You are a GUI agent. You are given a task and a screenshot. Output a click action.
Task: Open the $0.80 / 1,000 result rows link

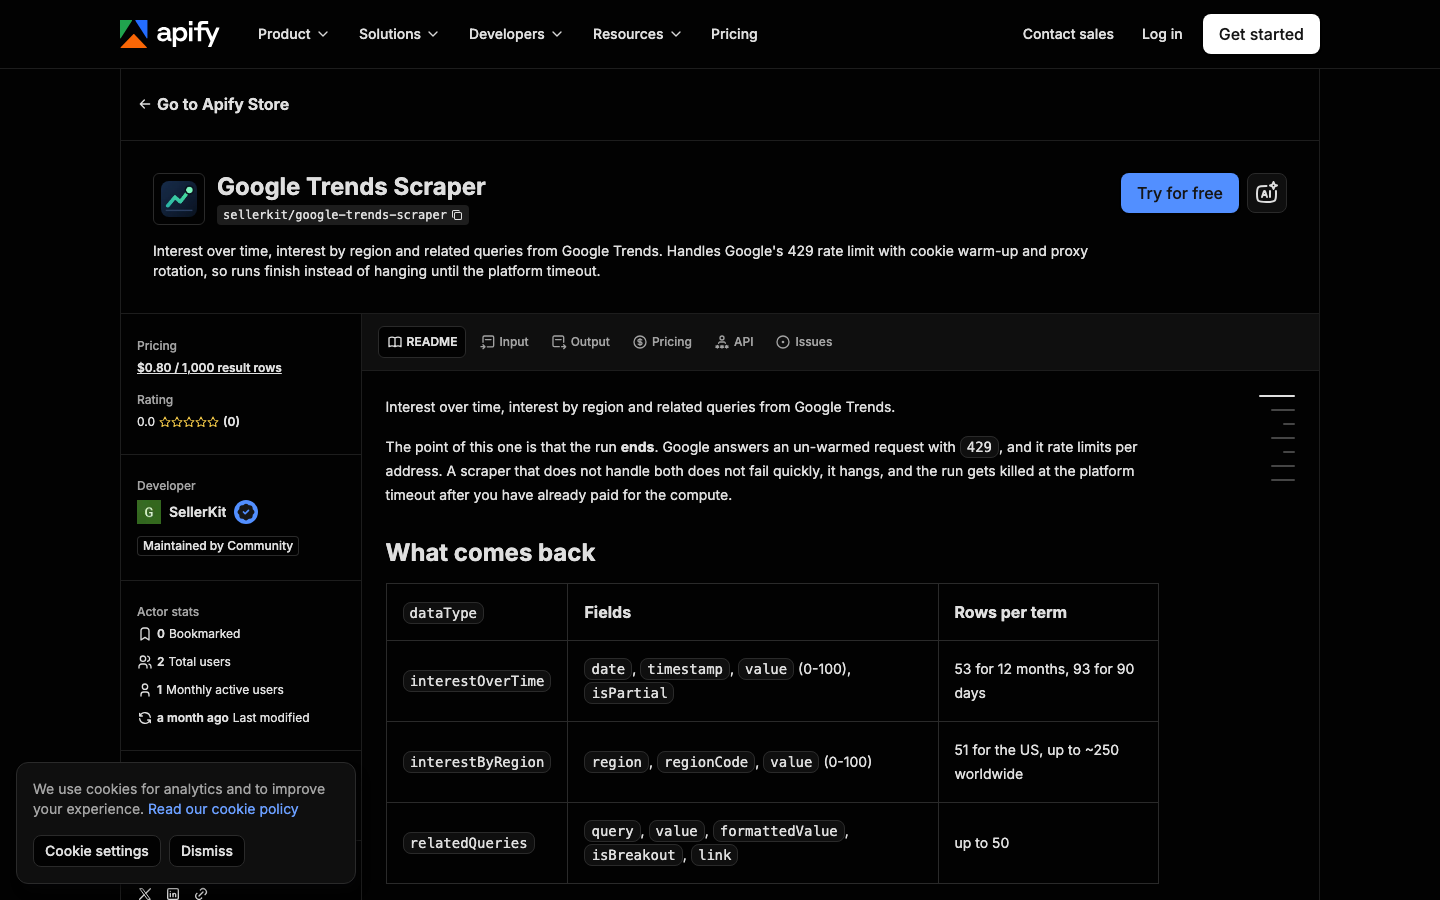click(209, 368)
